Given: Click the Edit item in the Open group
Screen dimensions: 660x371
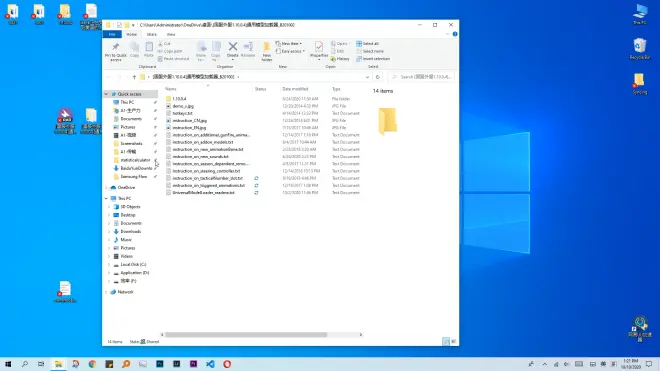Looking at the screenshot, I should point(338,51).
